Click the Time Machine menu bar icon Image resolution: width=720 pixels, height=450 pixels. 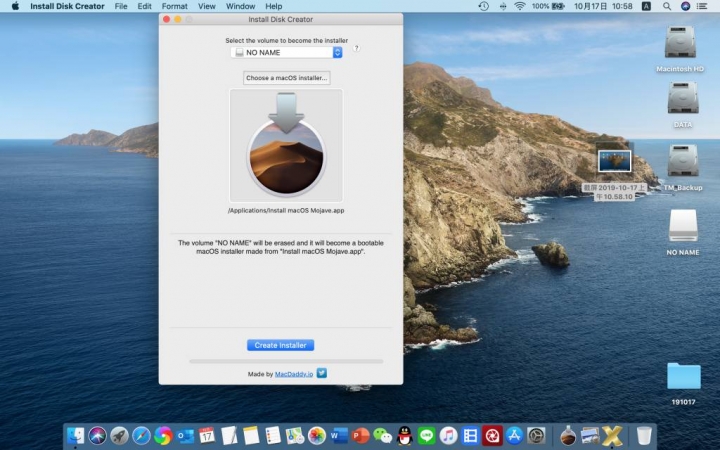(x=484, y=6)
